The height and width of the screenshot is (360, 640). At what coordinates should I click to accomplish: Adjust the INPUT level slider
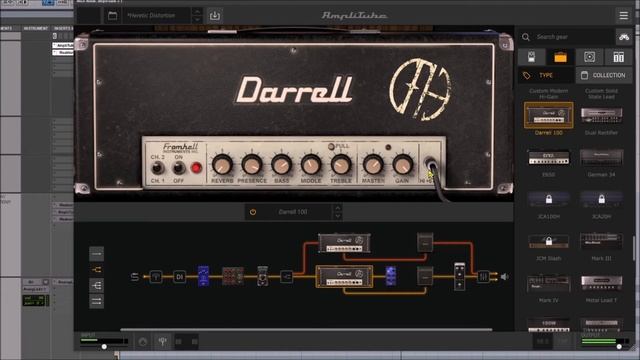(x=104, y=347)
